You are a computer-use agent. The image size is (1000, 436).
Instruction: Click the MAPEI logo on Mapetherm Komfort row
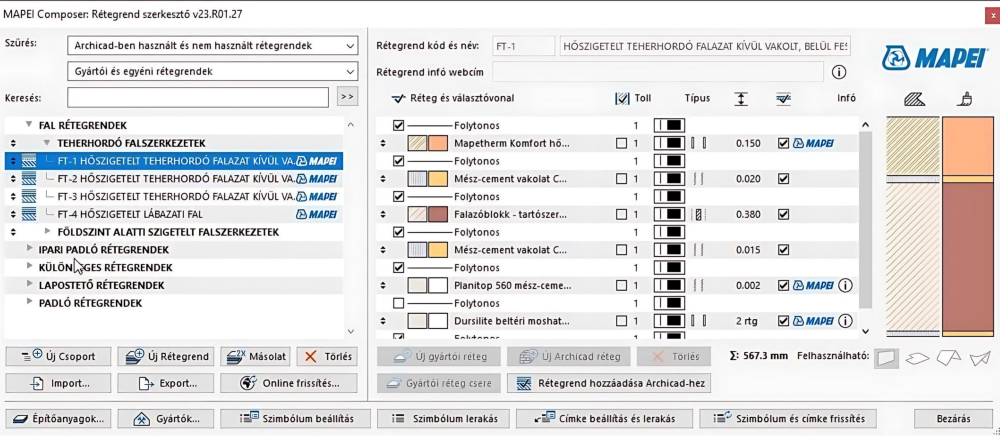coord(814,143)
